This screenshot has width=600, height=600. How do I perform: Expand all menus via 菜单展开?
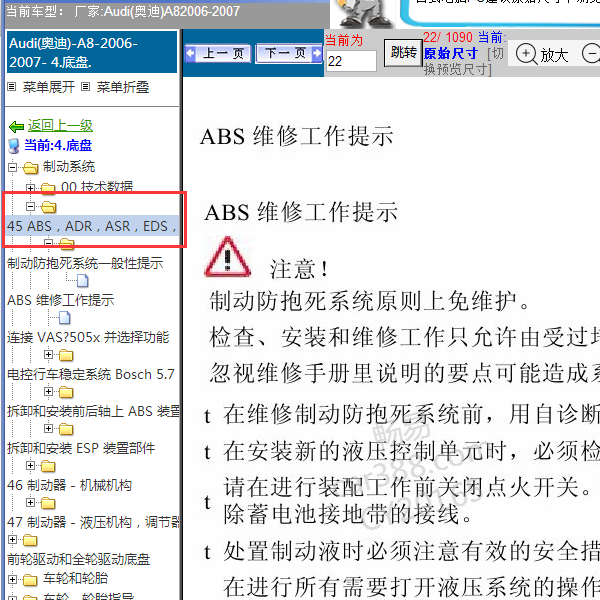(x=49, y=87)
